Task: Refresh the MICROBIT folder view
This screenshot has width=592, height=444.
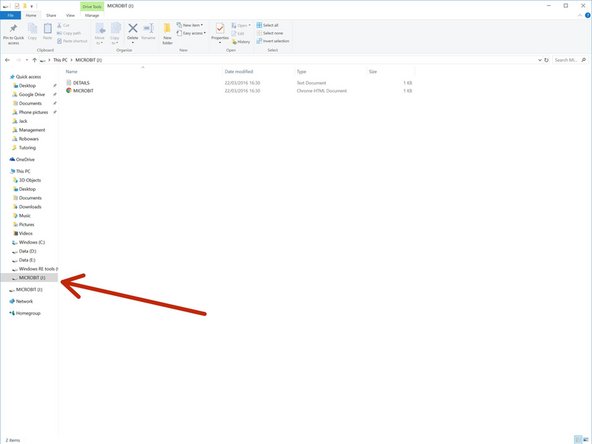Action: click(546, 60)
